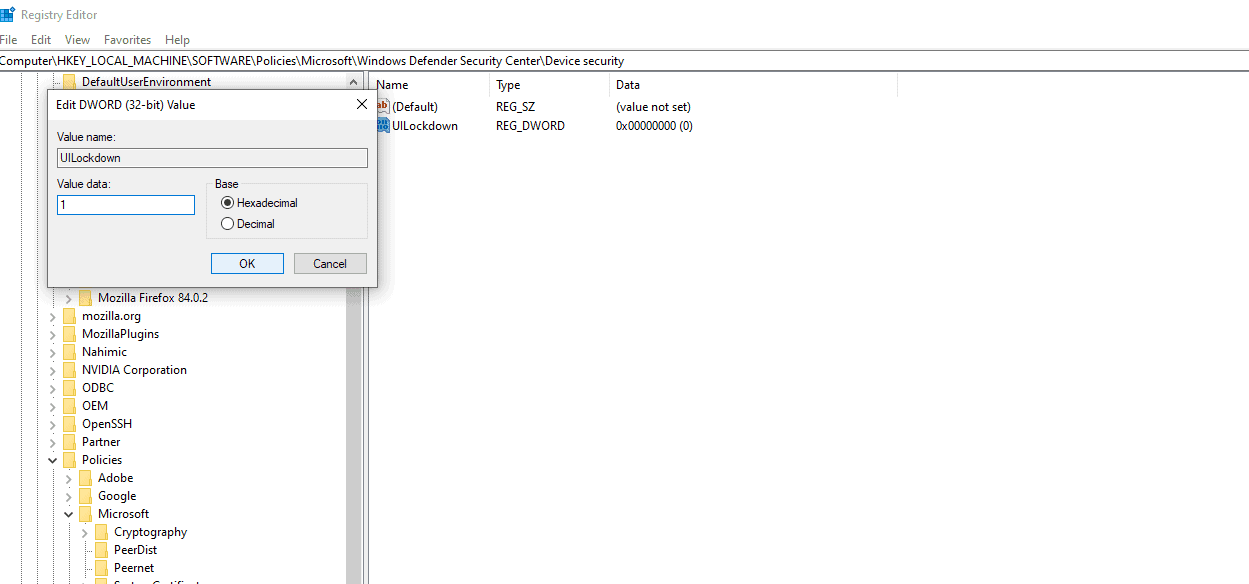Select the NVIDIA Corporation key label

pos(134,370)
